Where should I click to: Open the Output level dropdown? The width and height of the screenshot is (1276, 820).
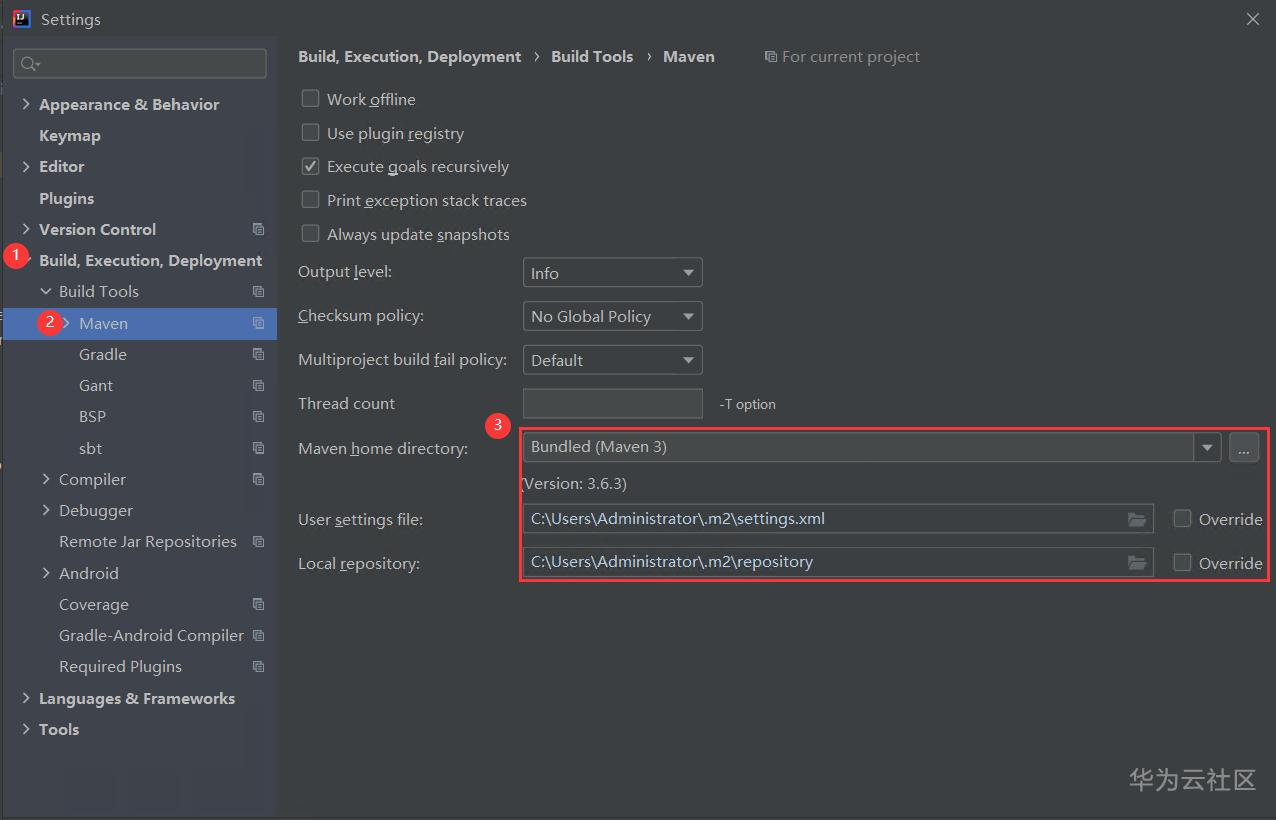pyautogui.click(x=612, y=273)
